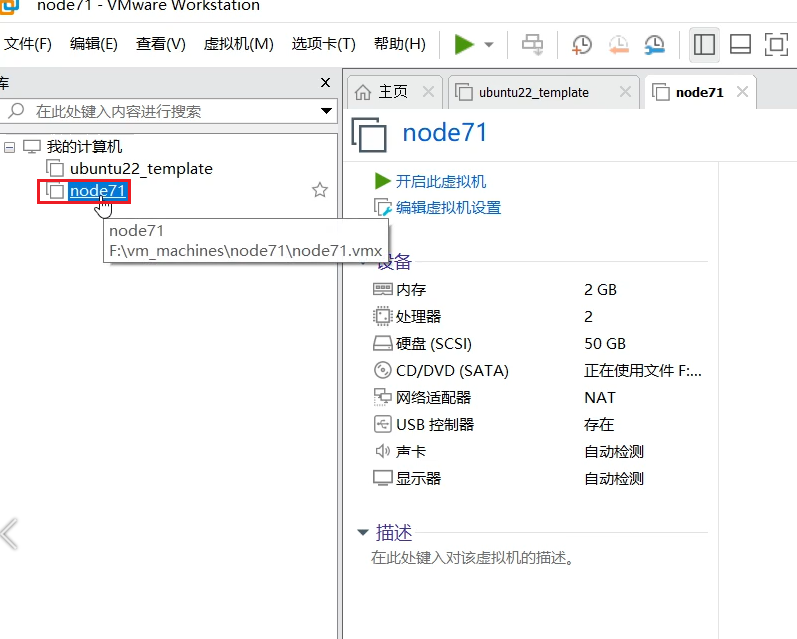Collapse the 我的计算机 tree node

tap(9, 147)
